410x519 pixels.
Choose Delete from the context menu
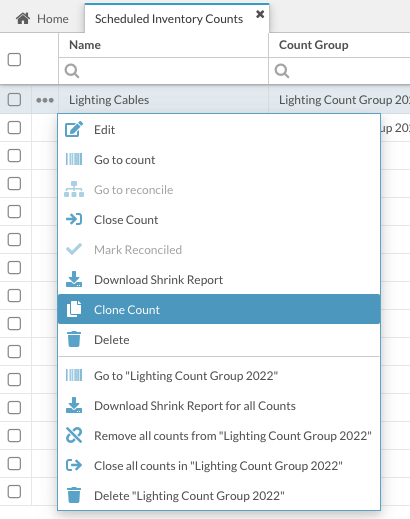click(x=219, y=340)
